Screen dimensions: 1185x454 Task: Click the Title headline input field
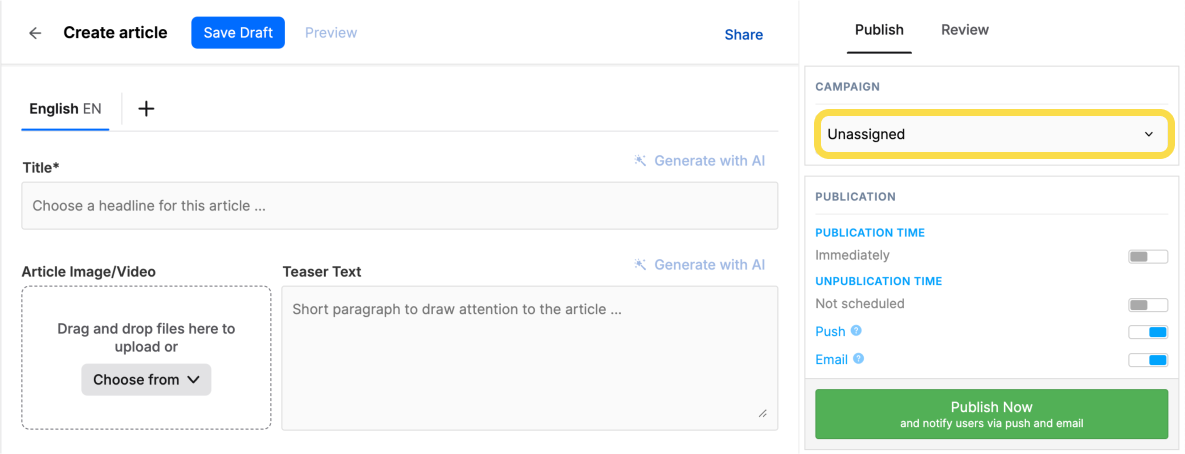coord(400,205)
